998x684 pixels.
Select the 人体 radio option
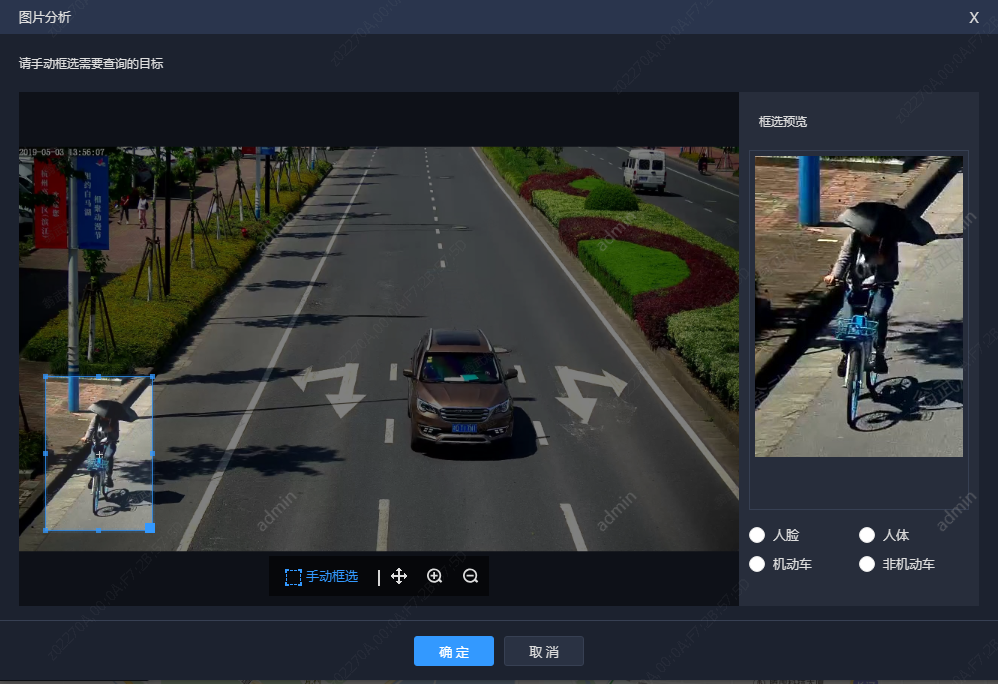pyautogui.click(x=867, y=535)
